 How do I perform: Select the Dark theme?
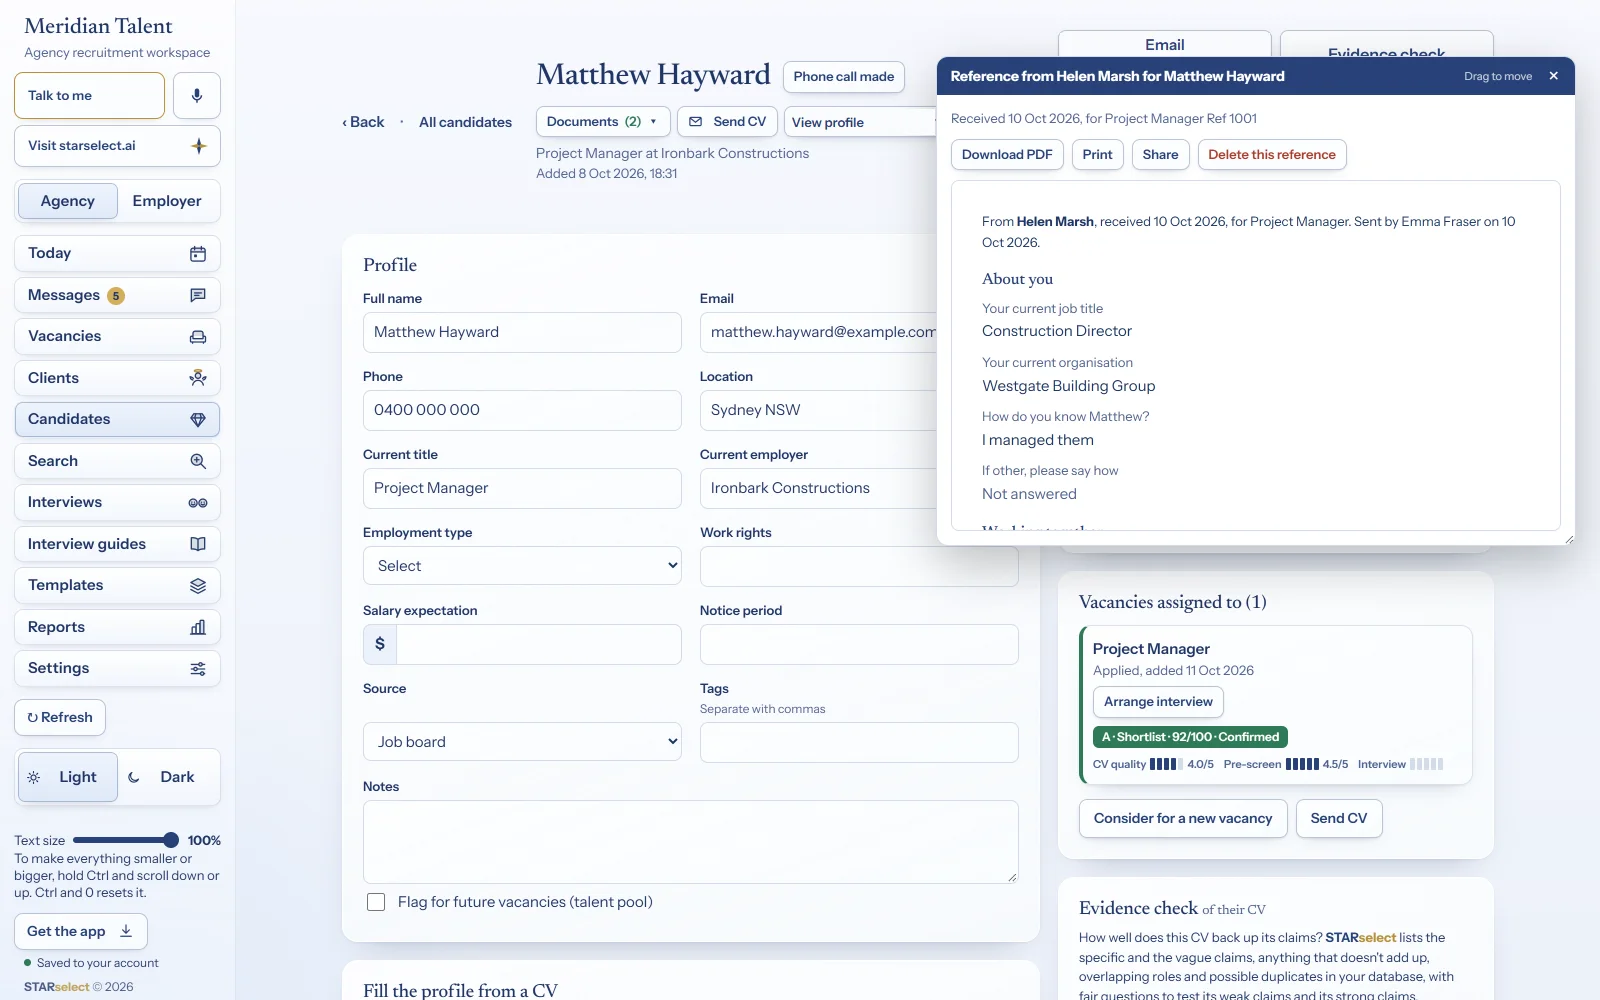(x=167, y=777)
